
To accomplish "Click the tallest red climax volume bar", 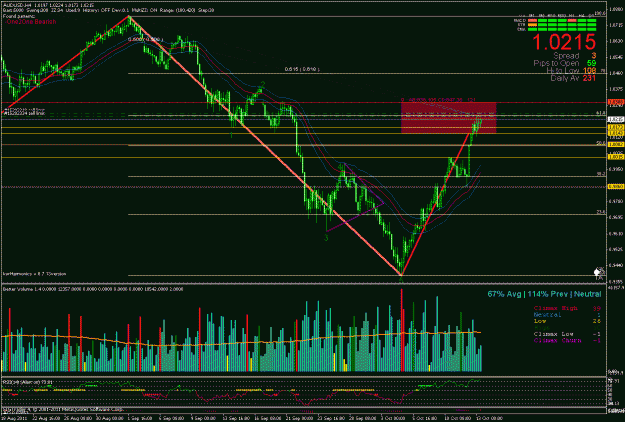I will point(401,330).
